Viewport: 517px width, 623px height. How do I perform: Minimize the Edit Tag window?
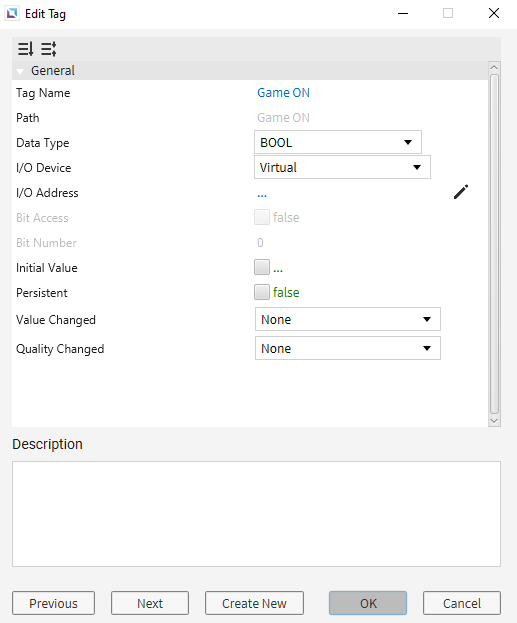pos(403,13)
